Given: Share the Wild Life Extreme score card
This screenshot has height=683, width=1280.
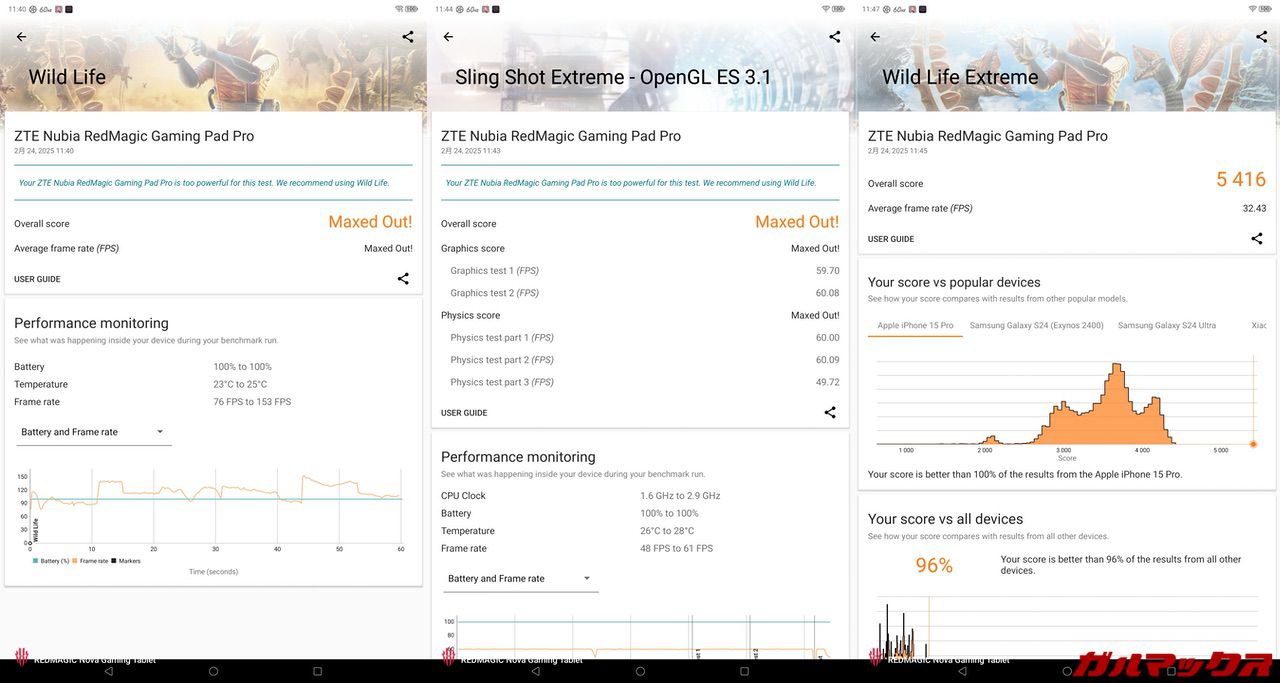Looking at the screenshot, I should point(1257,239).
